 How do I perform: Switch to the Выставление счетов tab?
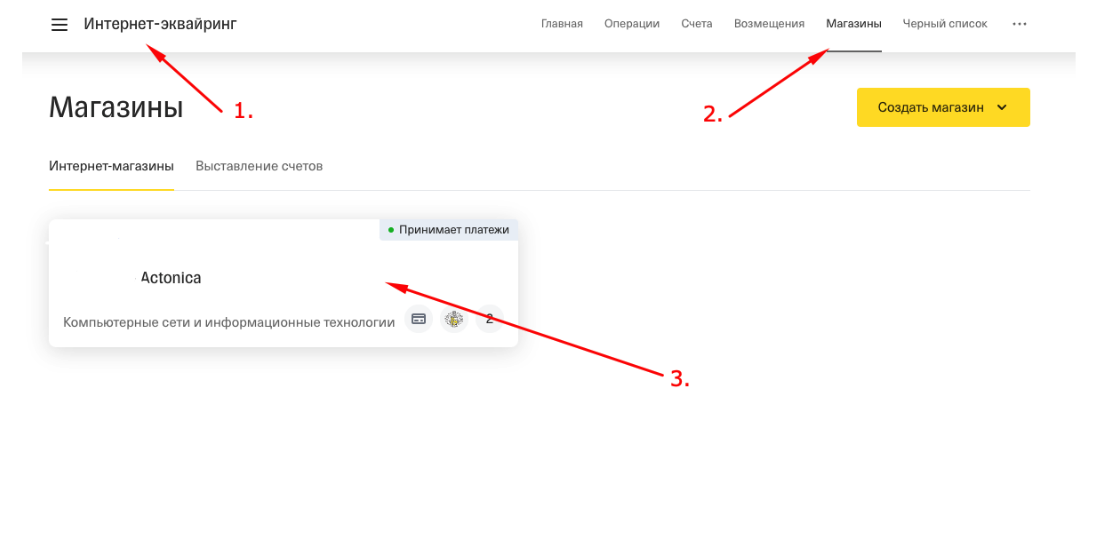(259, 166)
